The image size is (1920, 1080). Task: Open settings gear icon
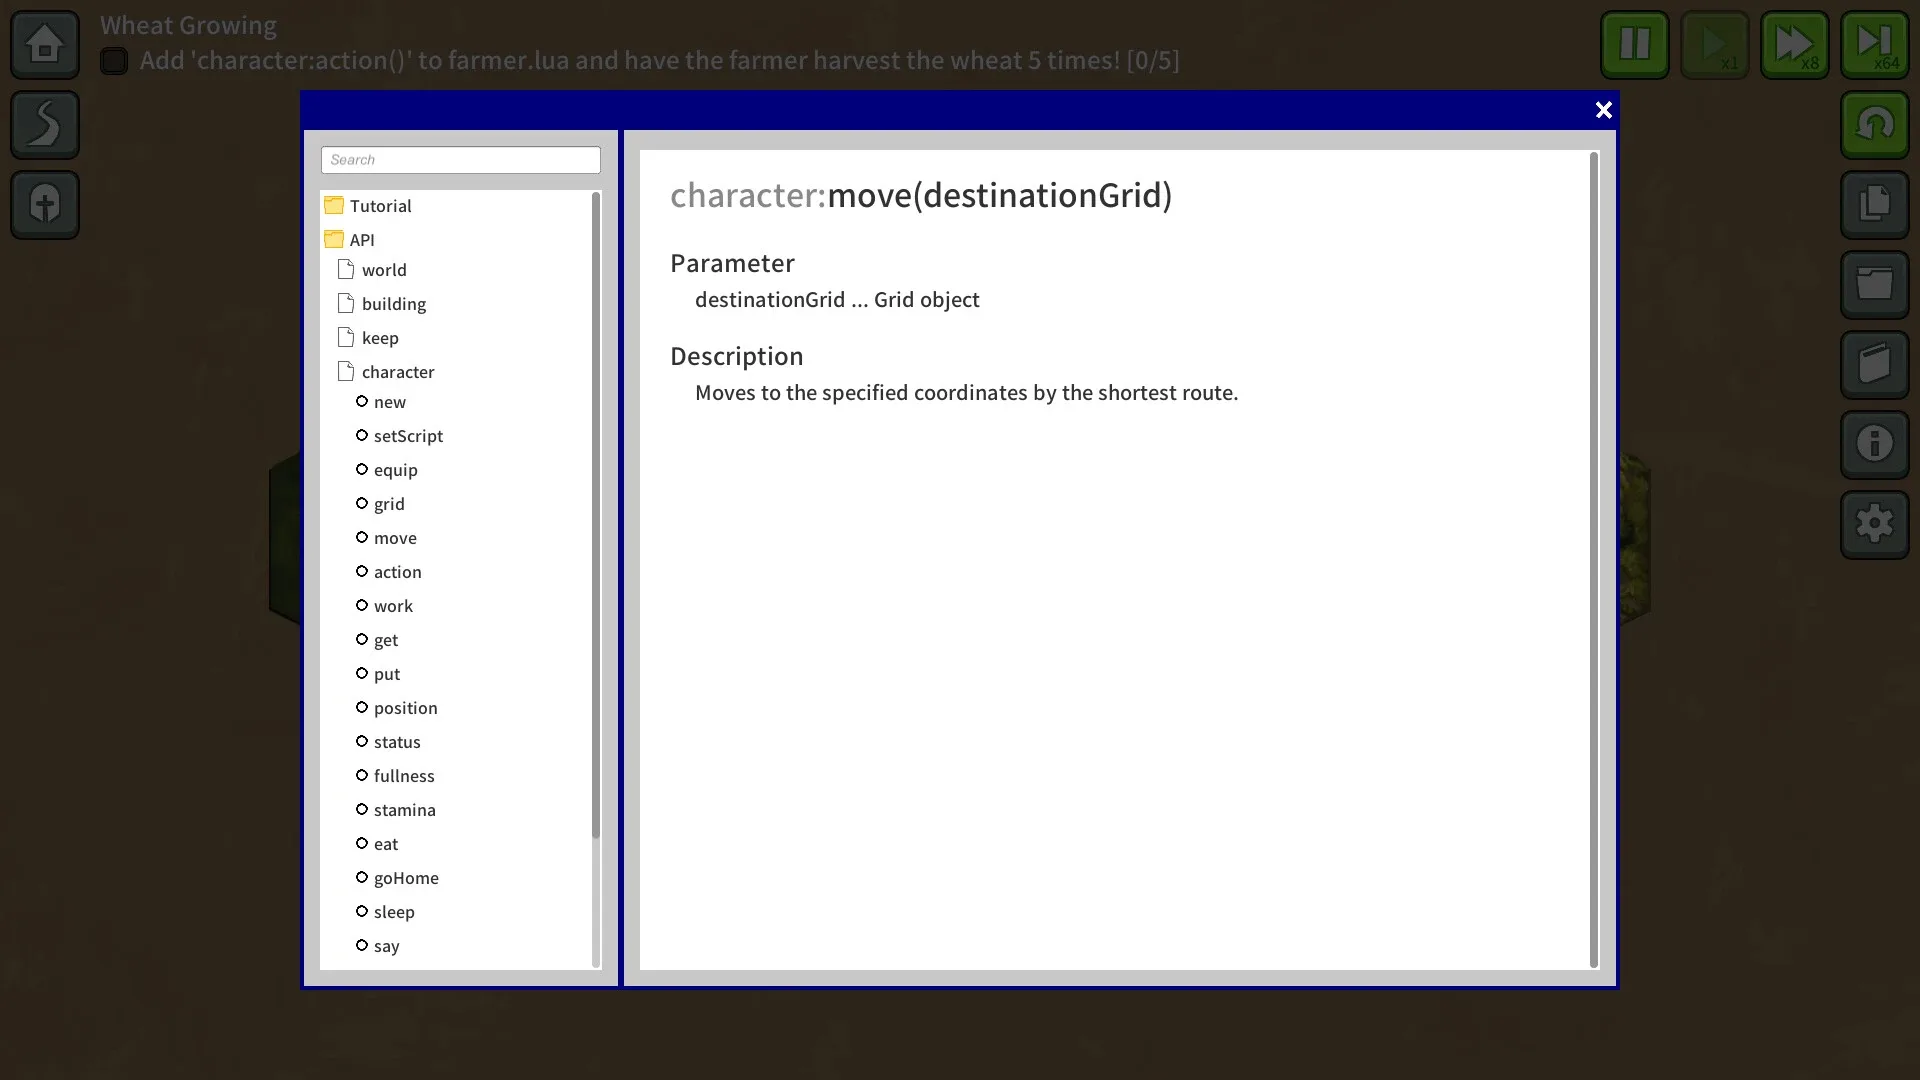click(1874, 524)
